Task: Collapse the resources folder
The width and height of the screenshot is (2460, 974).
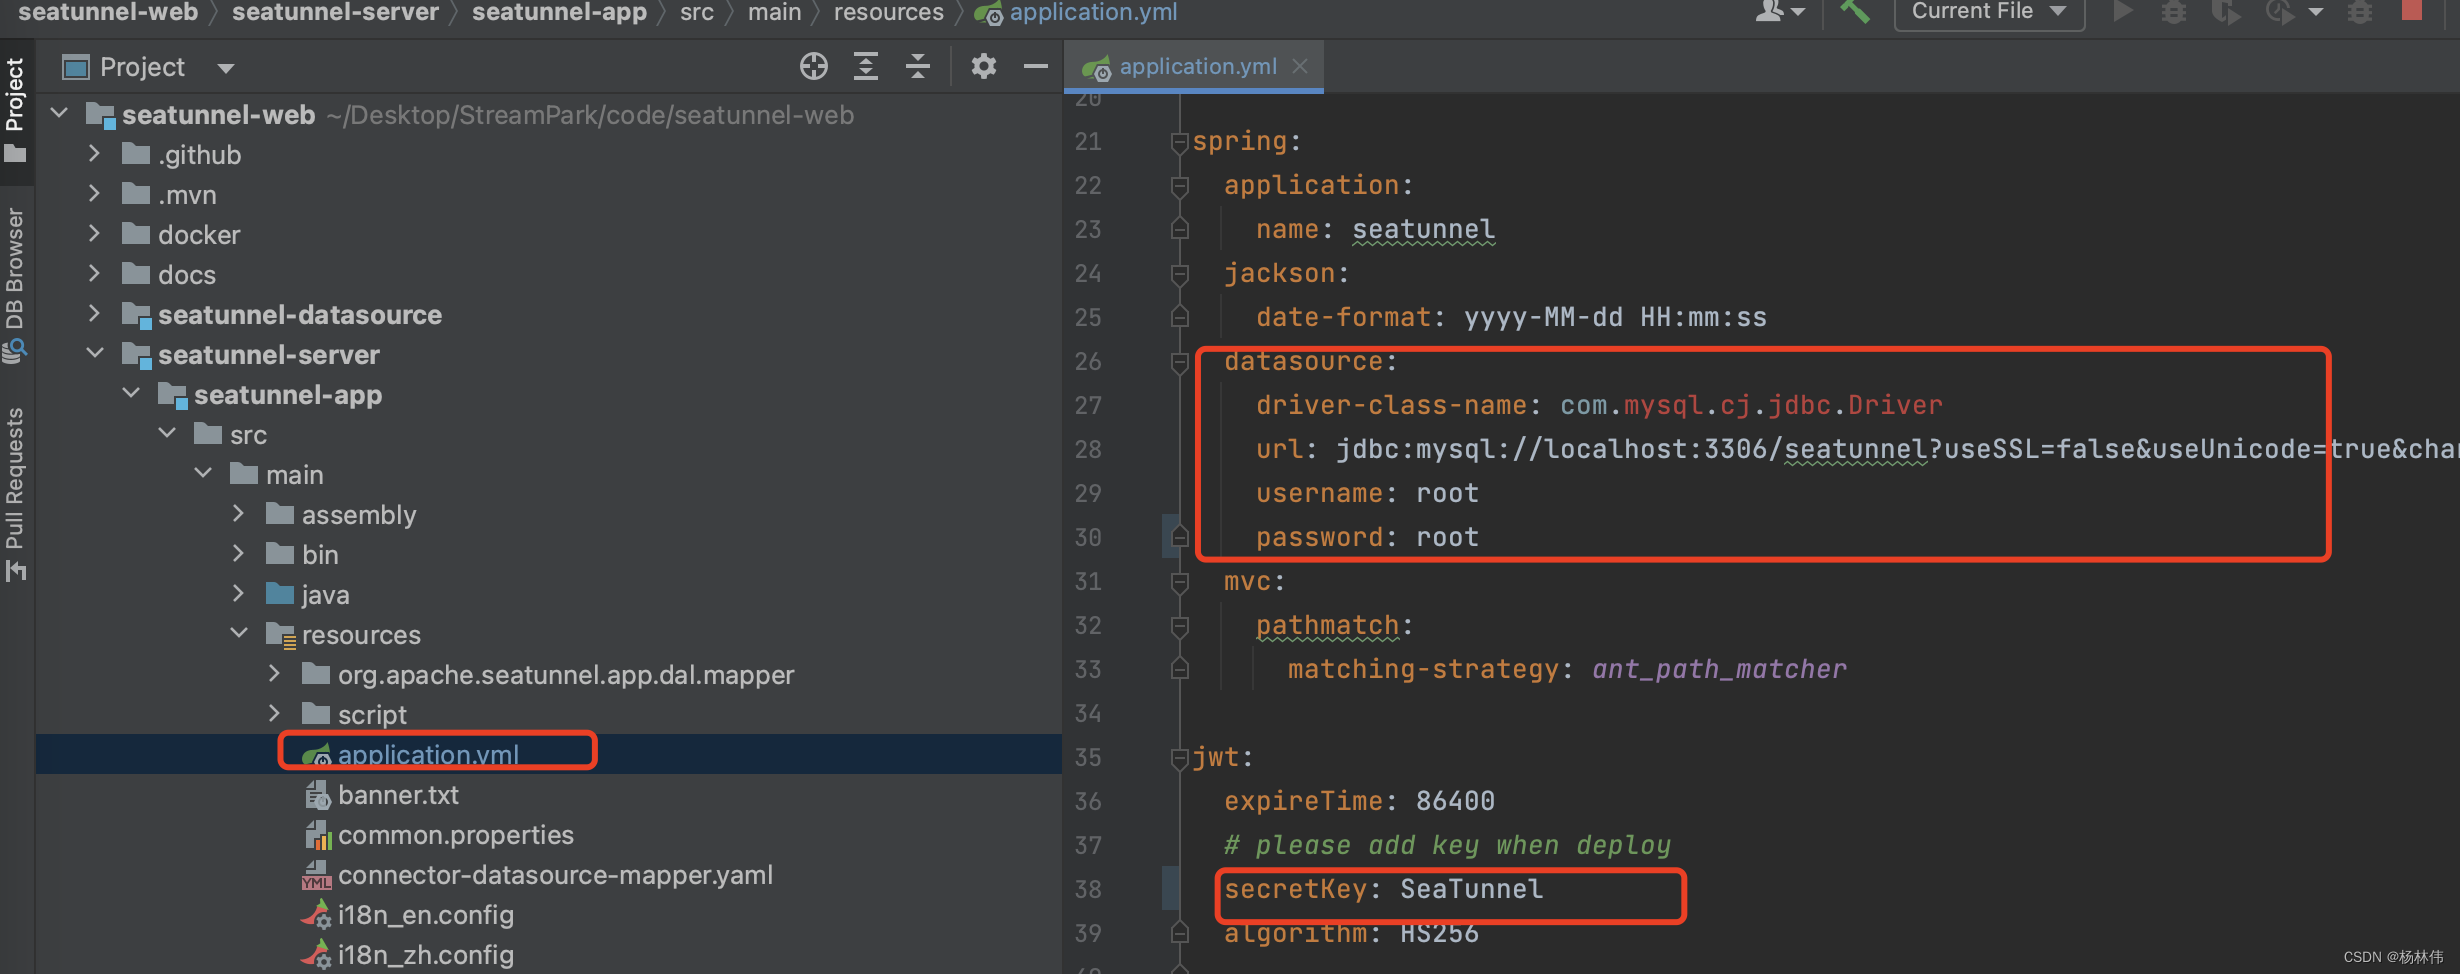Action: click(x=239, y=633)
